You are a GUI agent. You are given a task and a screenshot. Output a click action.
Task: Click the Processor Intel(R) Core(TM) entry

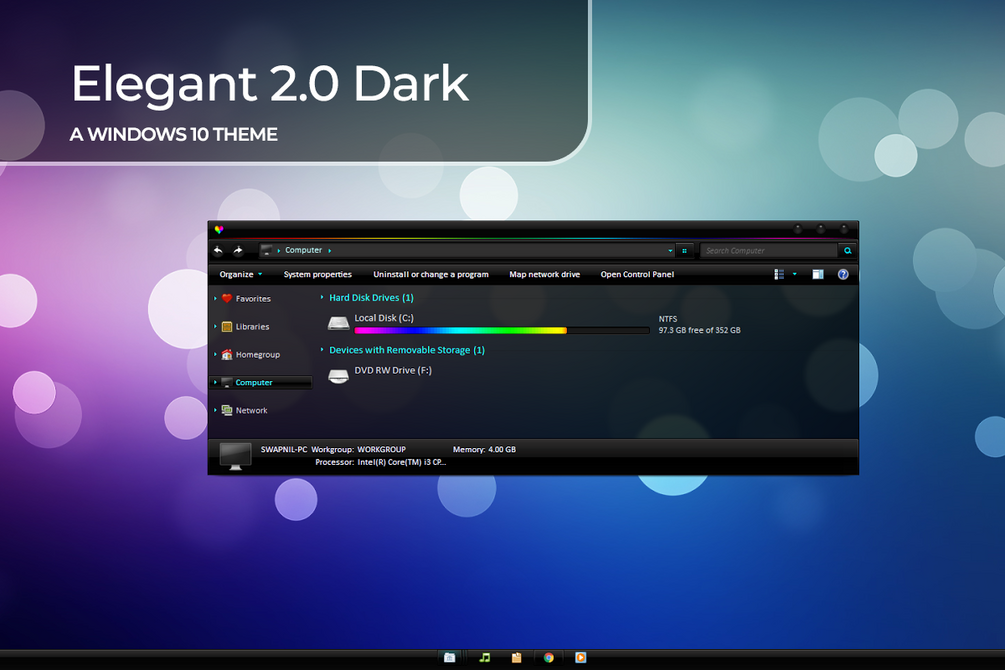[x=381, y=462]
